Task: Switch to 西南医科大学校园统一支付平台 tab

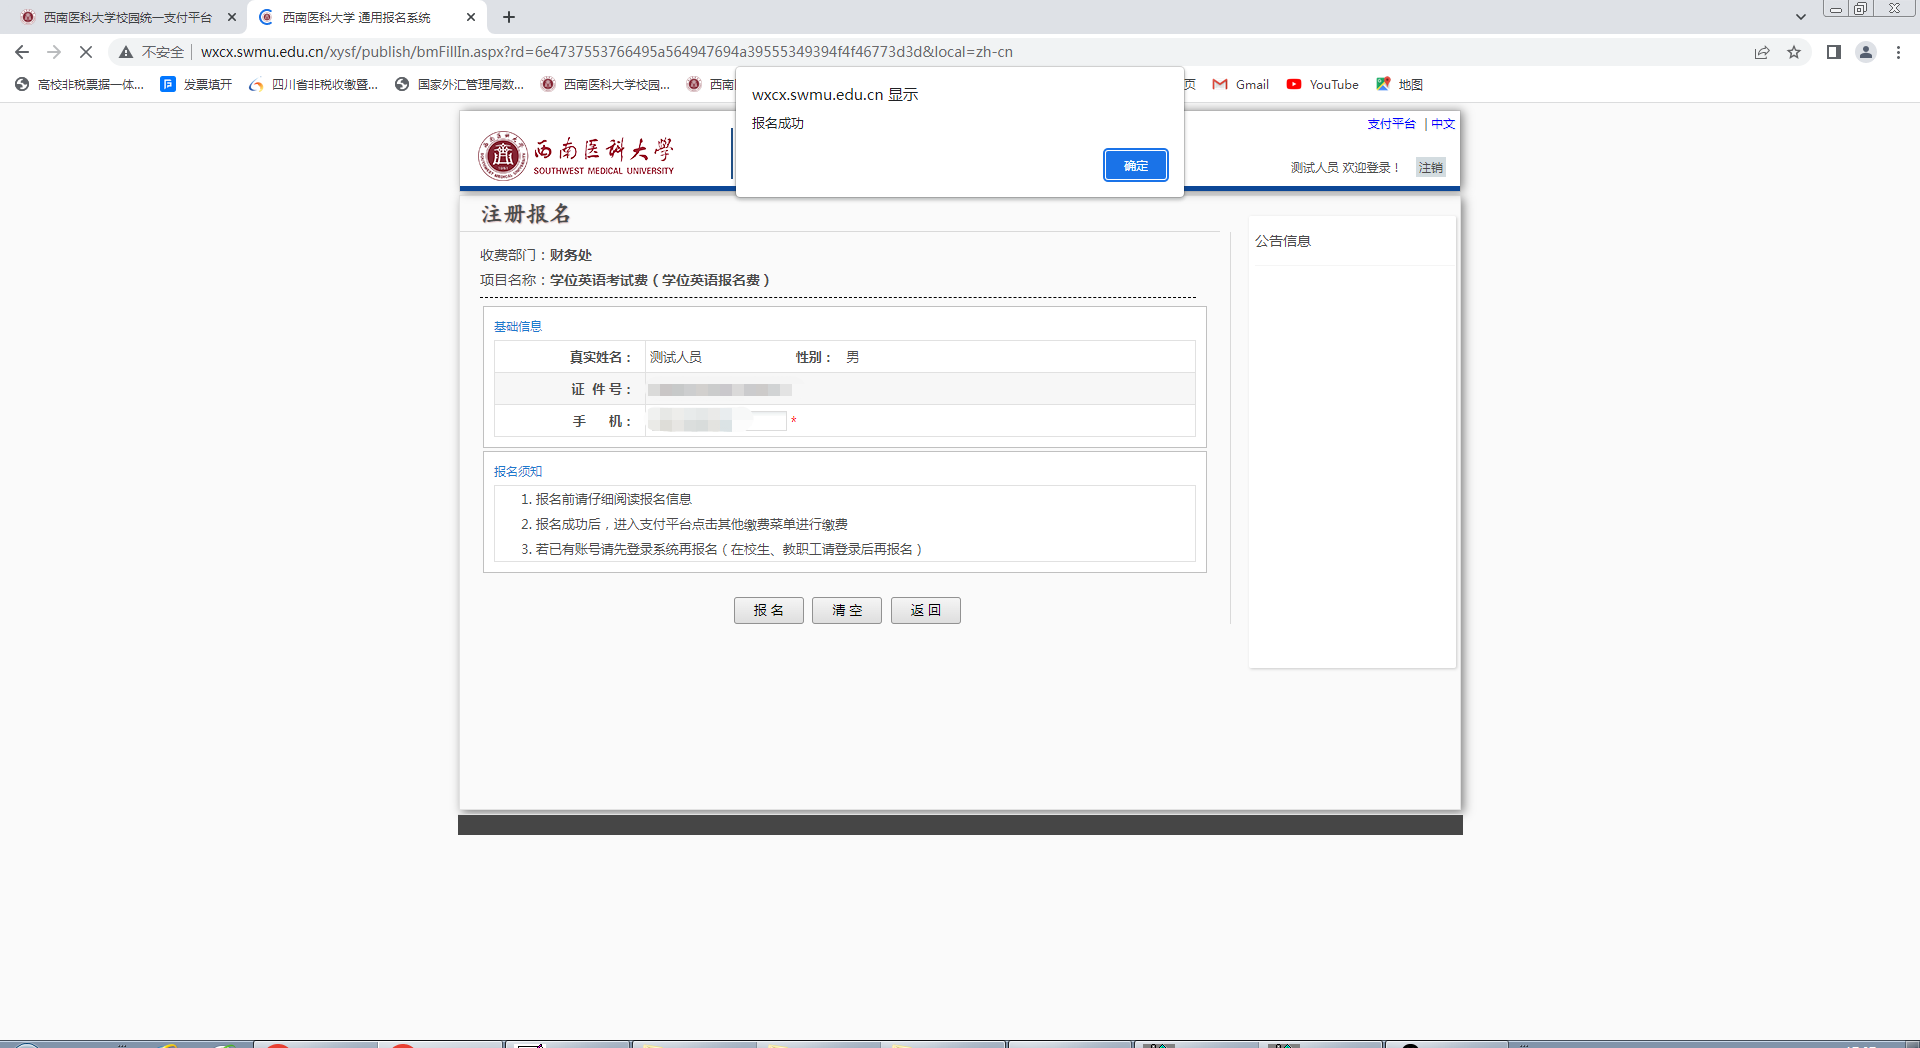Action: tap(127, 17)
